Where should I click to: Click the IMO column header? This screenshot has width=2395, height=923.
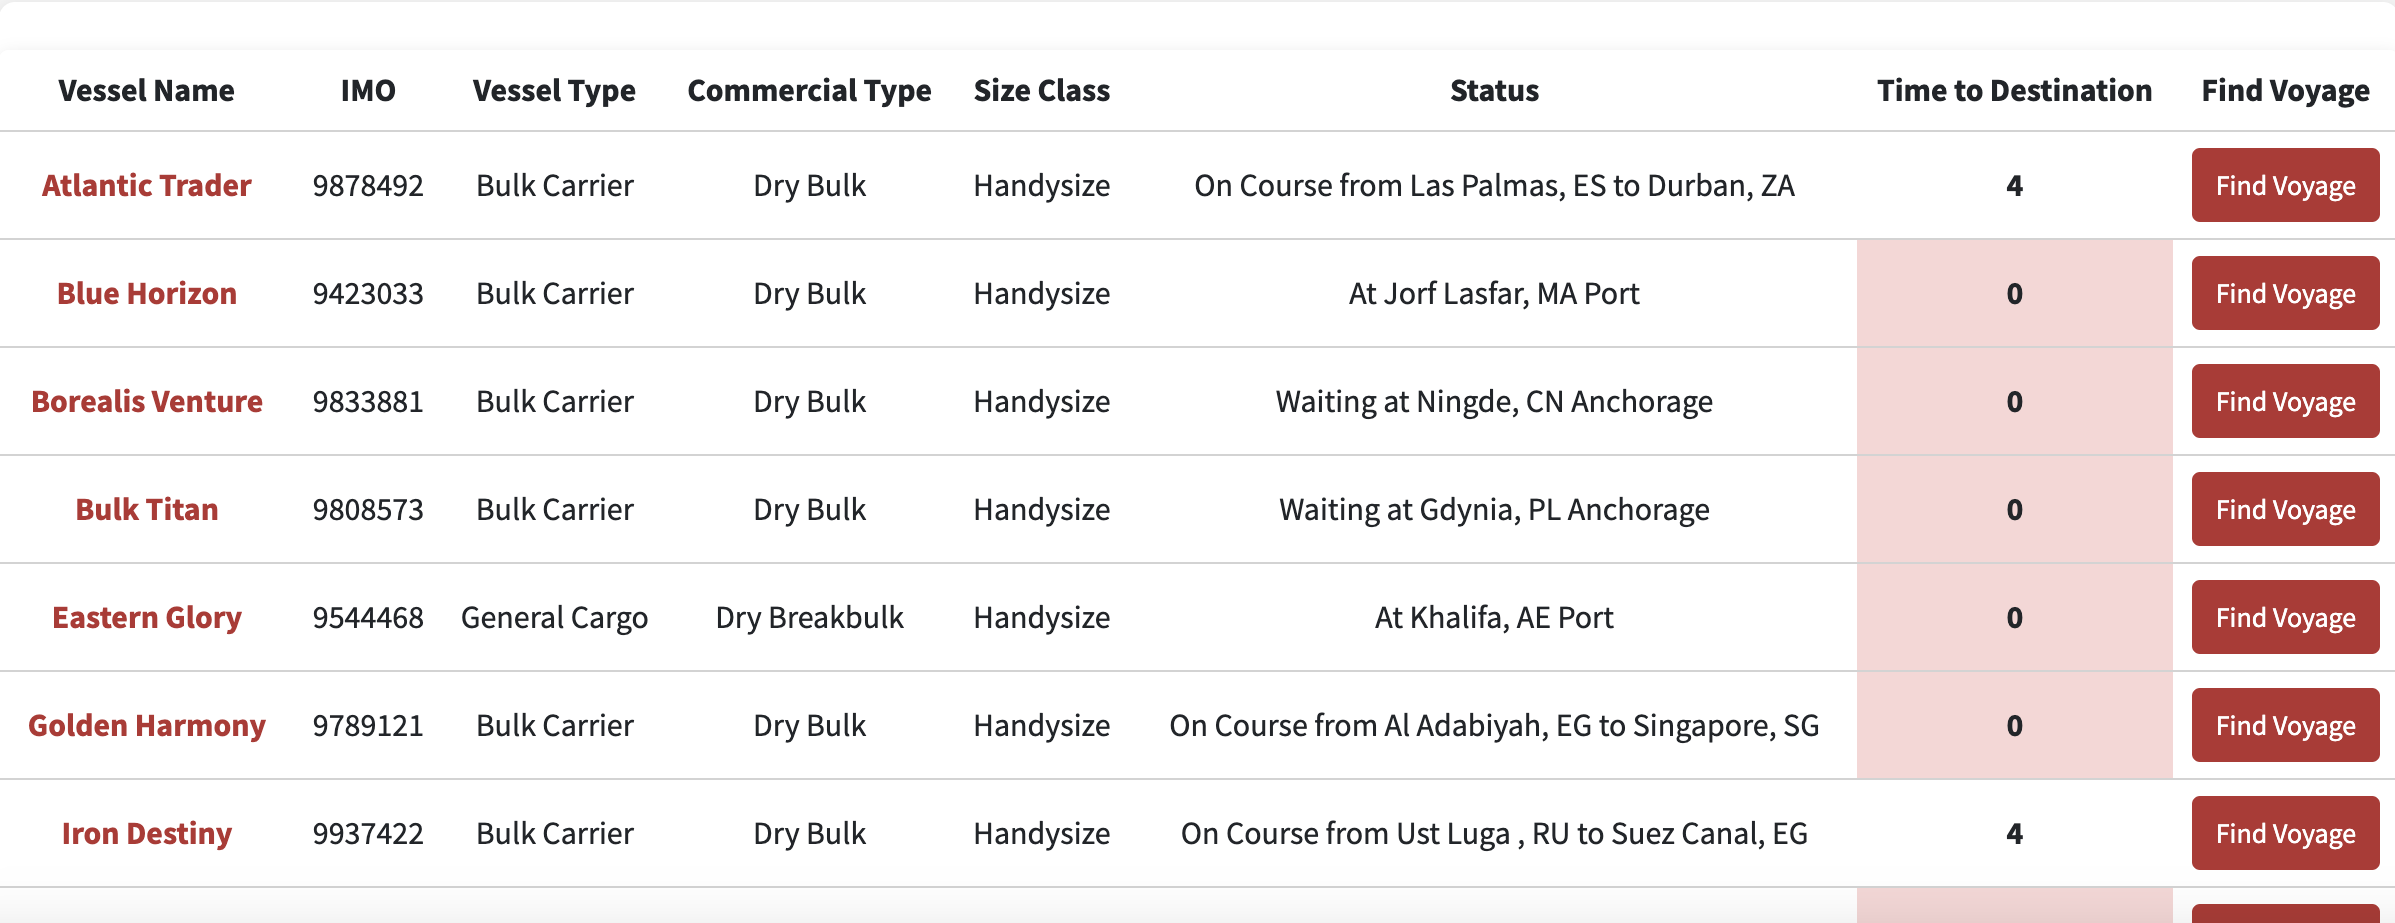368,90
